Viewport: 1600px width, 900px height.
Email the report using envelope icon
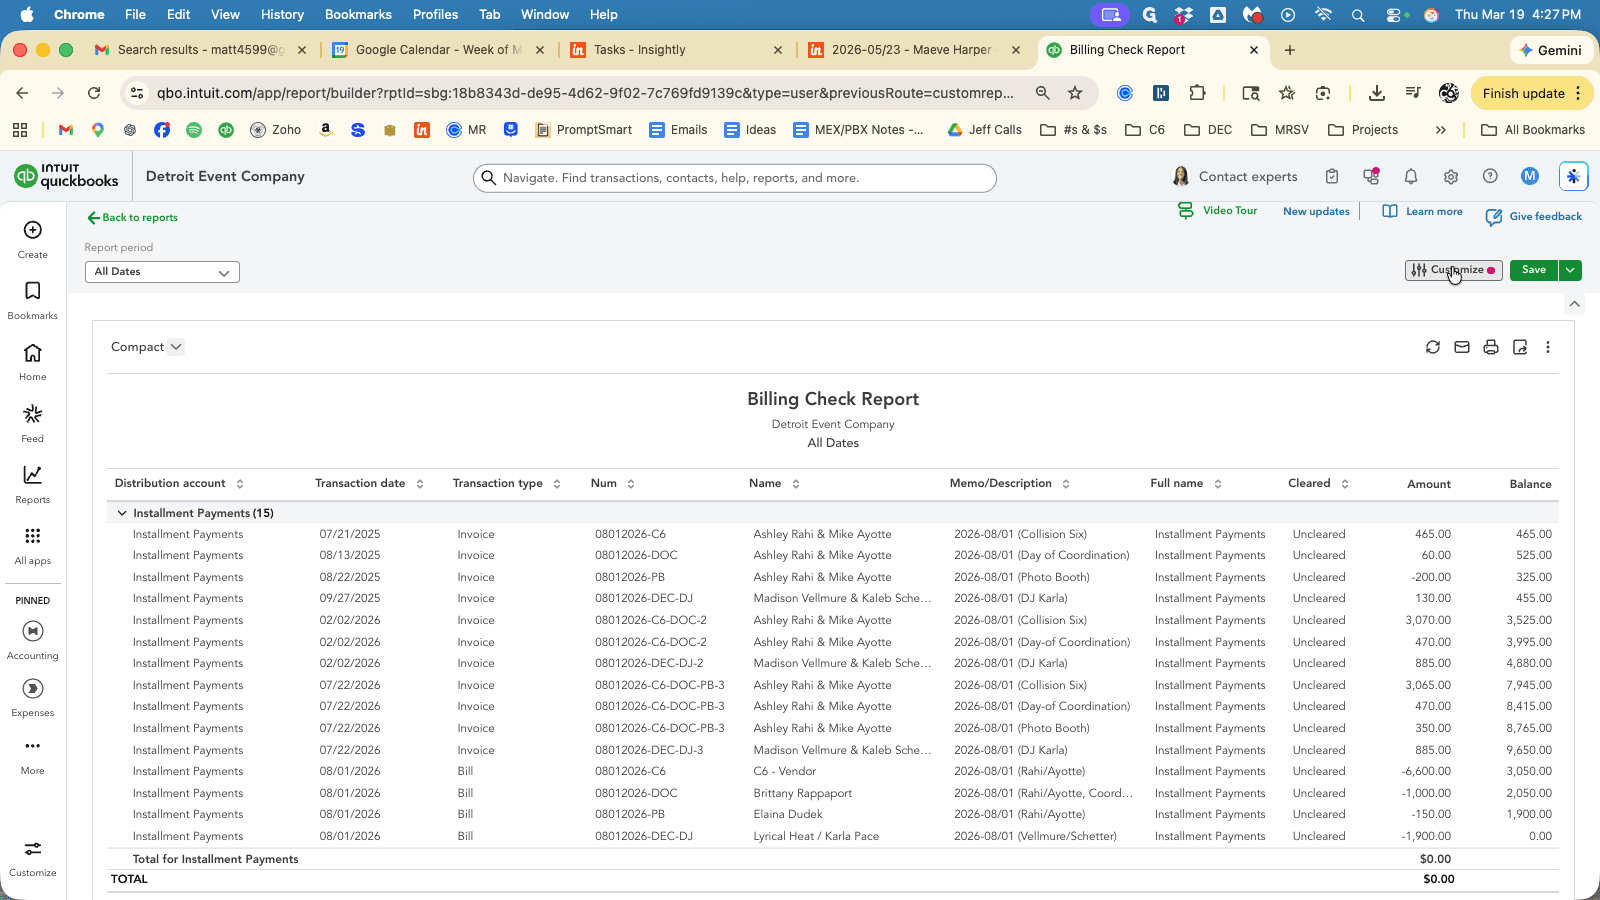(1462, 347)
